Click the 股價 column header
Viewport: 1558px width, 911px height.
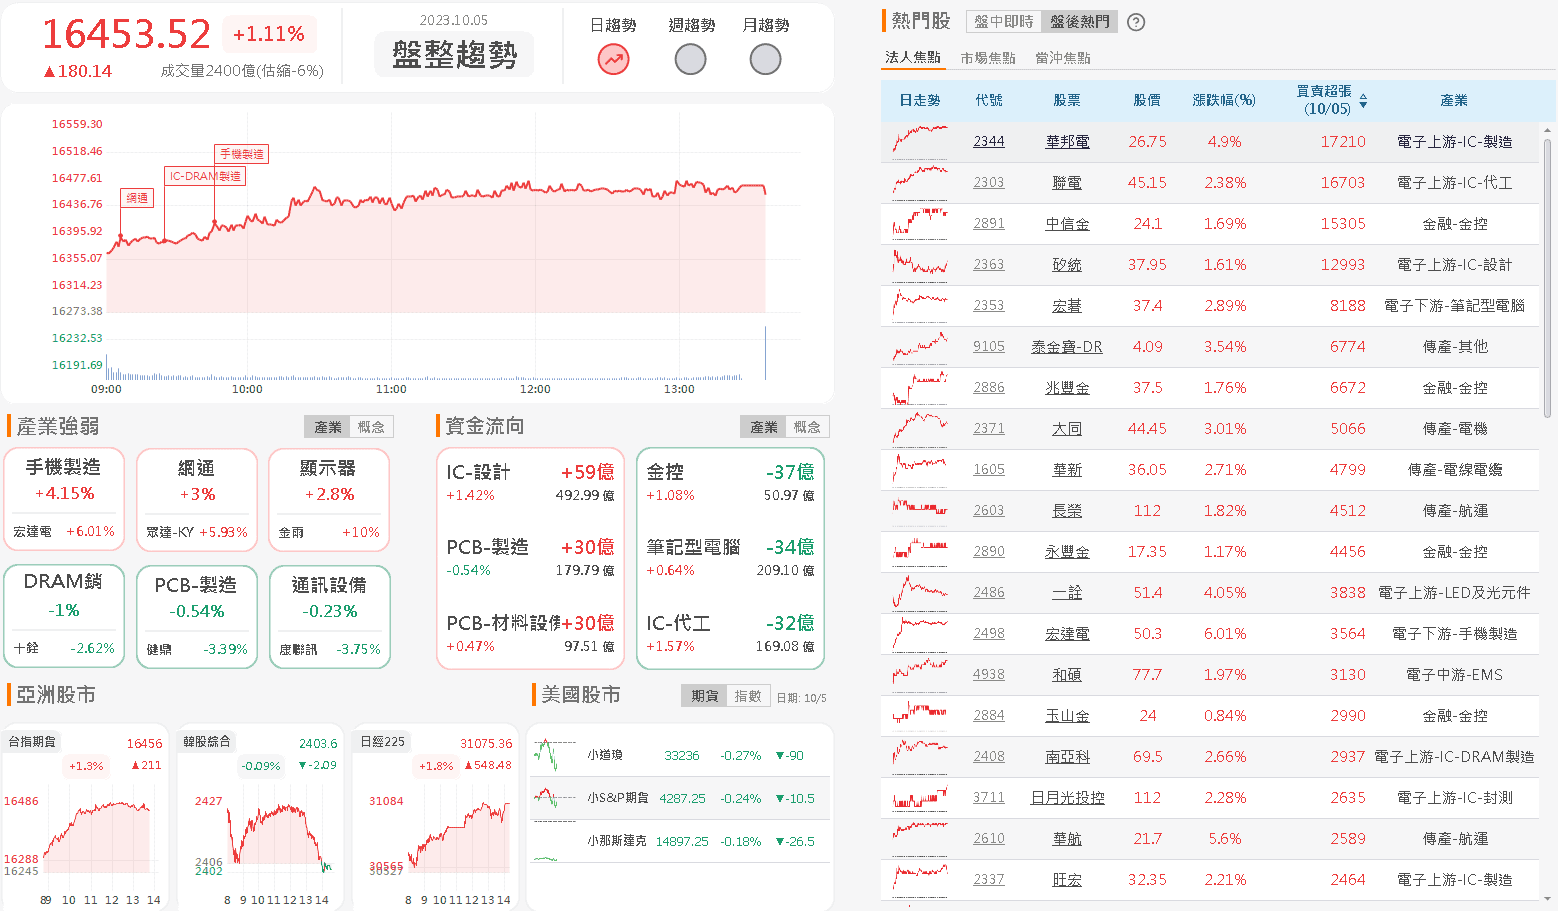(1147, 101)
